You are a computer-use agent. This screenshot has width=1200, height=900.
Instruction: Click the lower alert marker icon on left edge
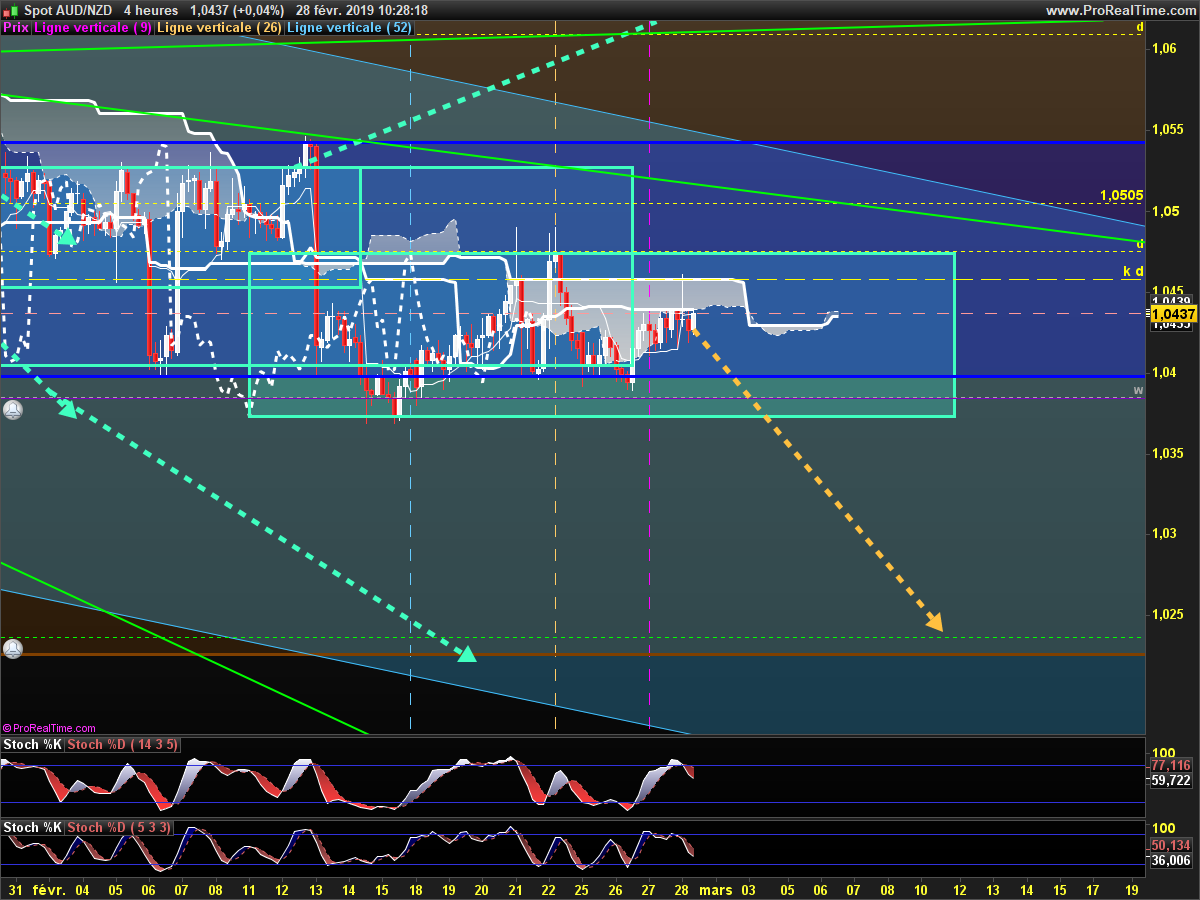[x=13, y=649]
